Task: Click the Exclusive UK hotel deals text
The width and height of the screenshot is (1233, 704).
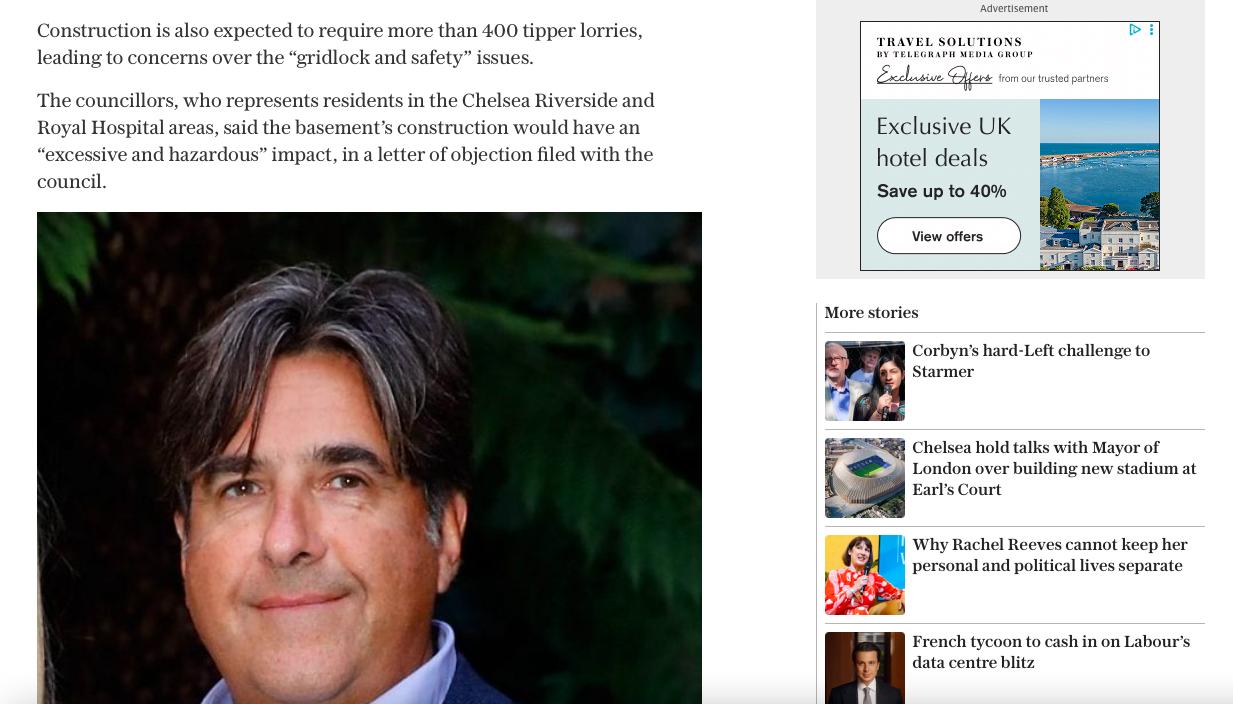Action: [944, 142]
